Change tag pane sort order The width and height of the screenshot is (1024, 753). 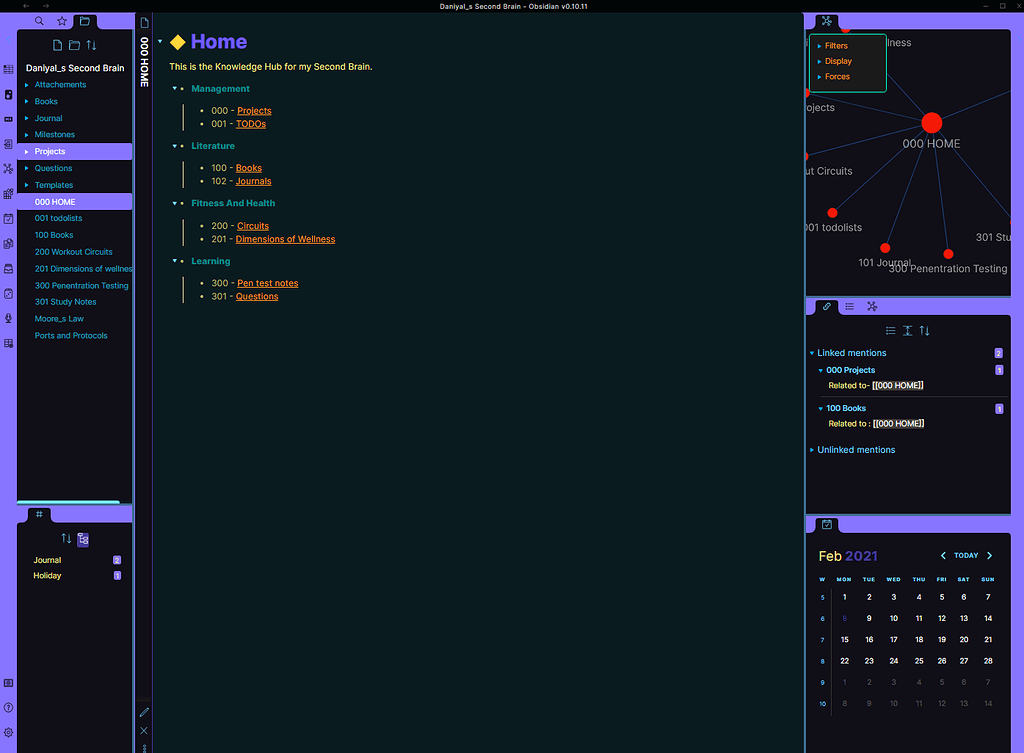[66, 539]
